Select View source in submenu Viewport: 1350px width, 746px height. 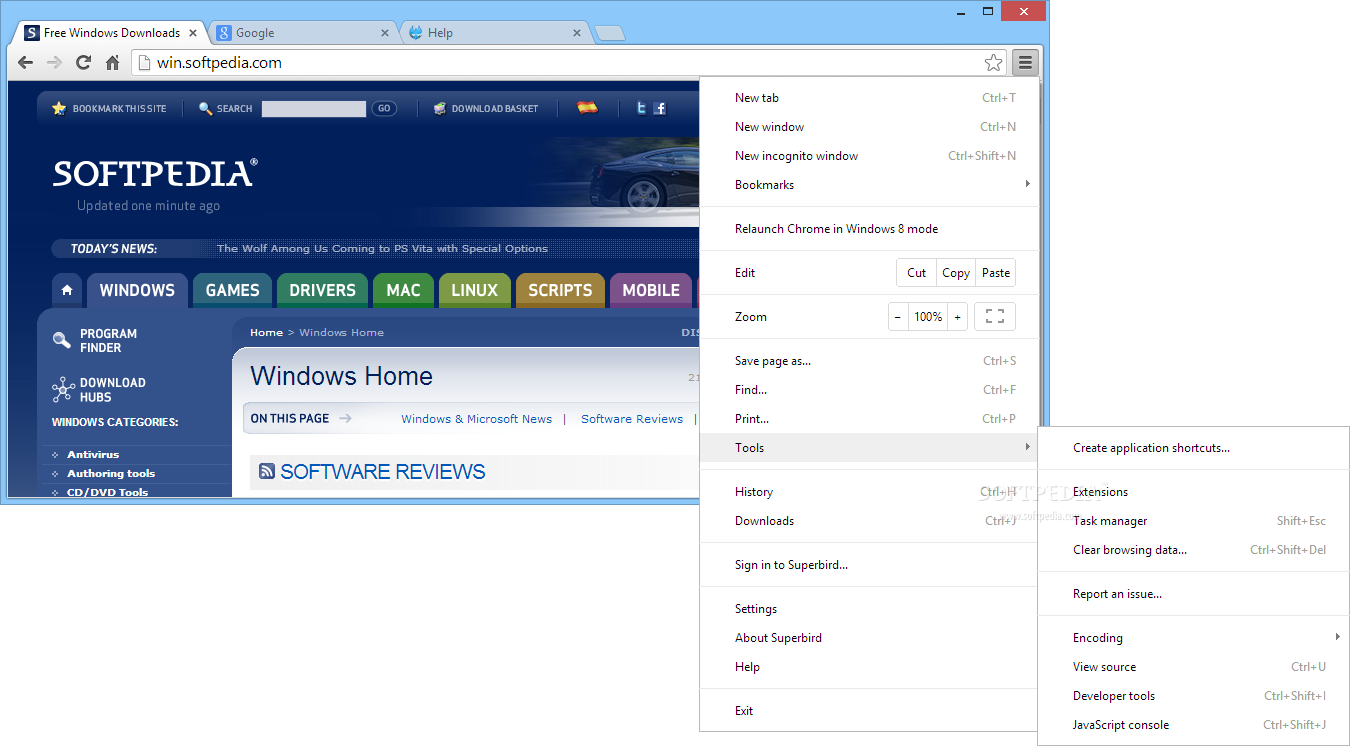point(1194,667)
